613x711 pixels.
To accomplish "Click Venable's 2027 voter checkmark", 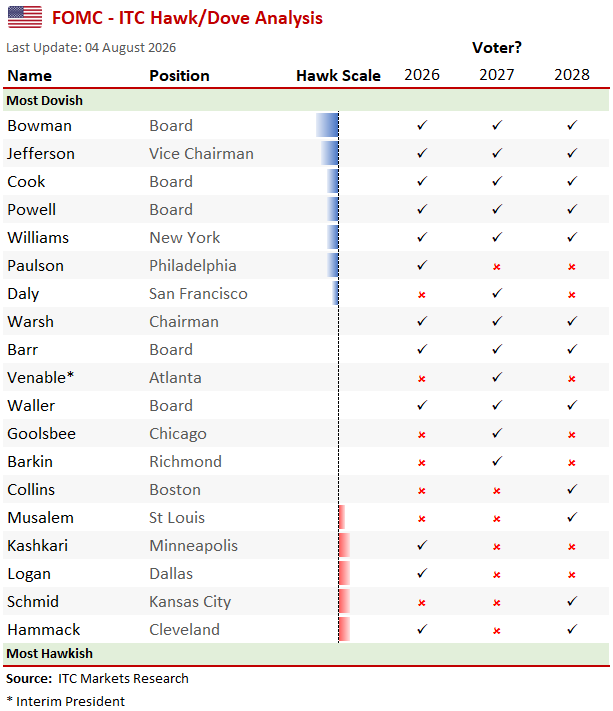I will pyautogui.click(x=497, y=377).
